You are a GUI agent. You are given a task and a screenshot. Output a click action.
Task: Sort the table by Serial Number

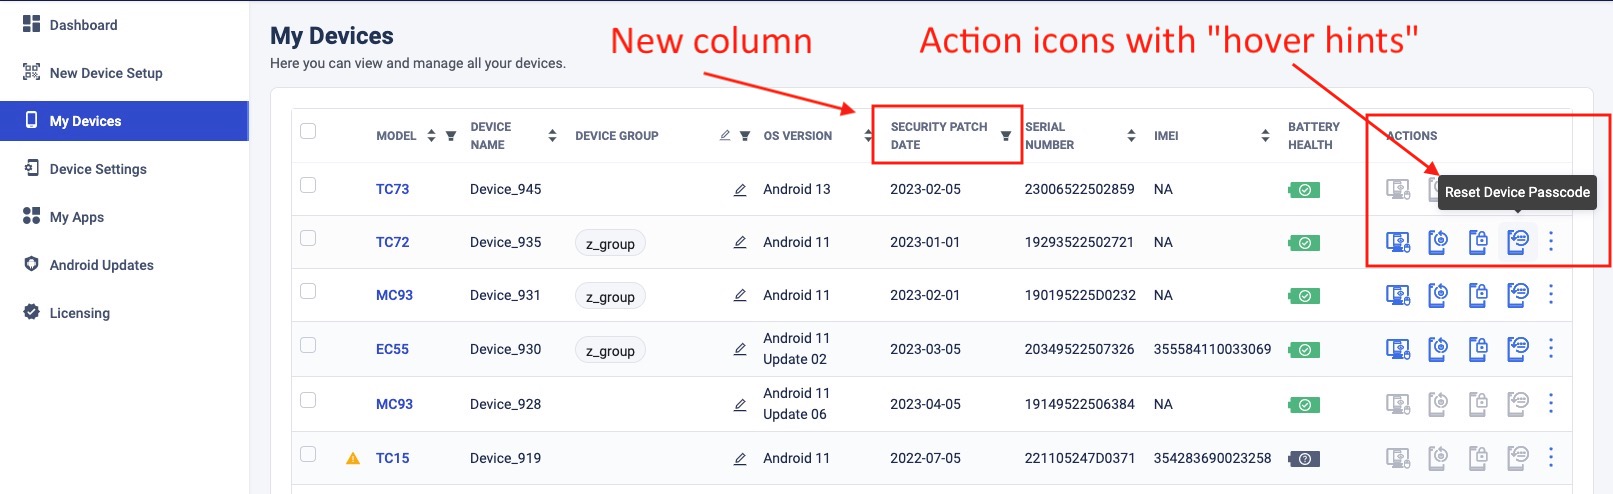[x=1131, y=136]
